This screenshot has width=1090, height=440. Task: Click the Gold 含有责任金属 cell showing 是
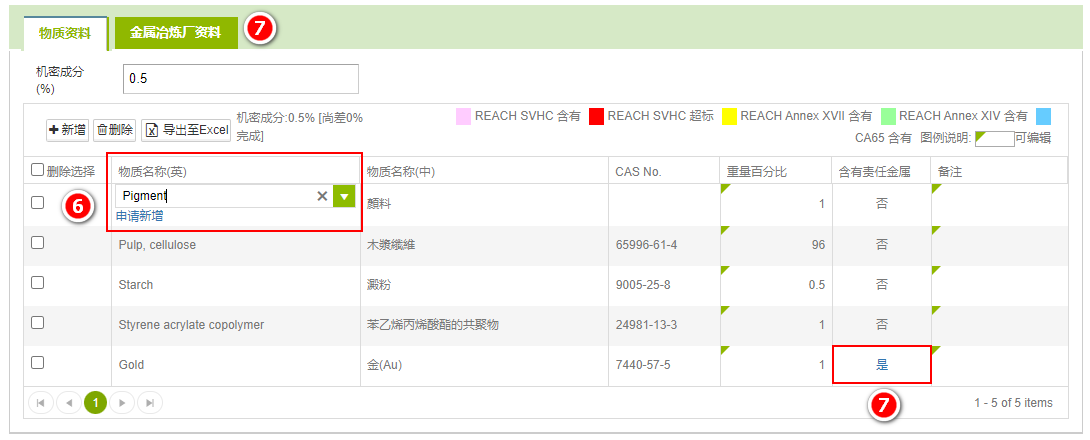[881, 365]
